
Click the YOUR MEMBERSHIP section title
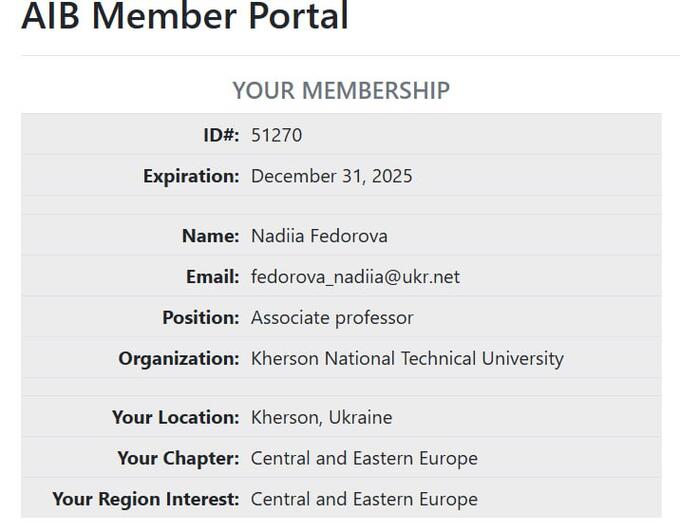[341, 90]
